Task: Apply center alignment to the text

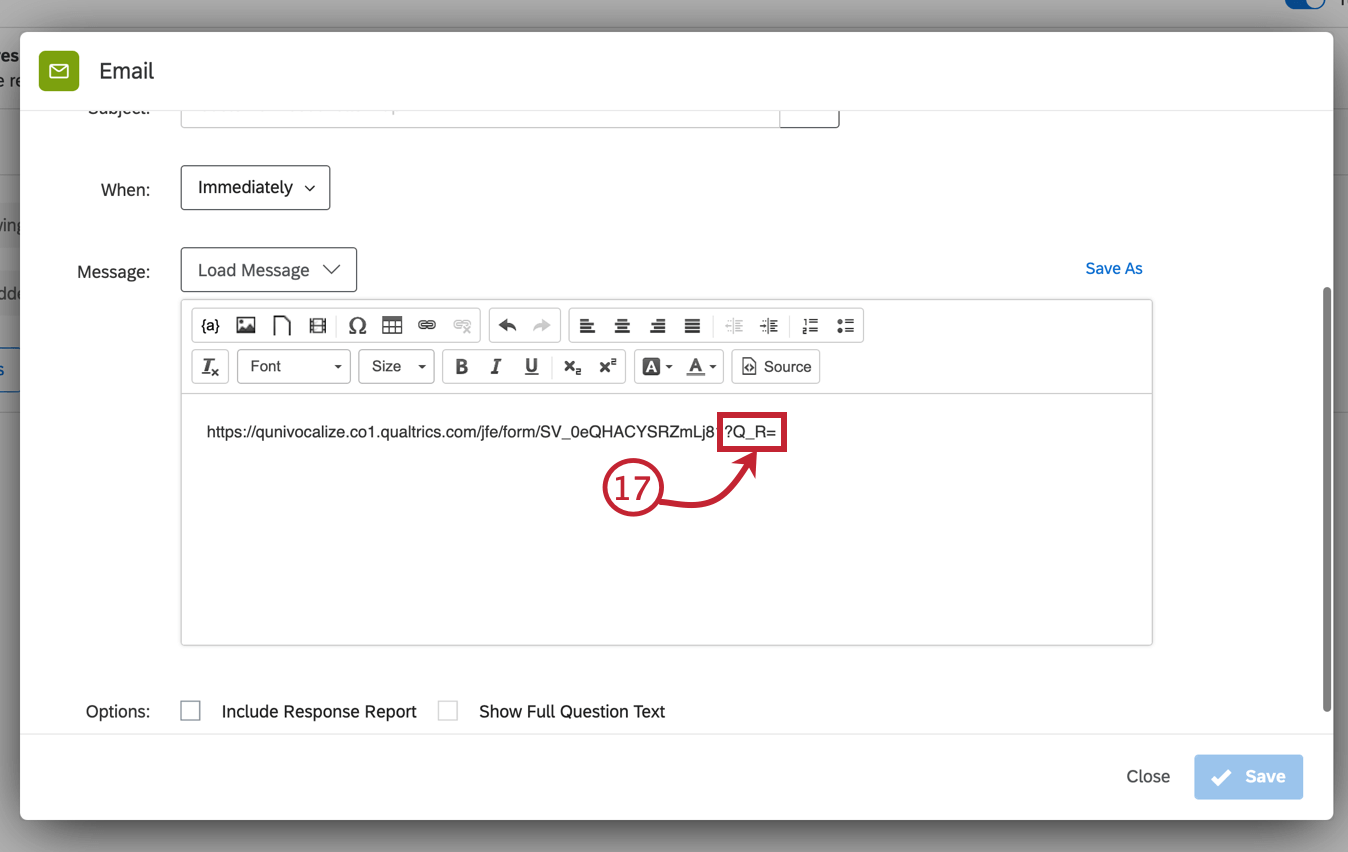Action: pos(622,325)
